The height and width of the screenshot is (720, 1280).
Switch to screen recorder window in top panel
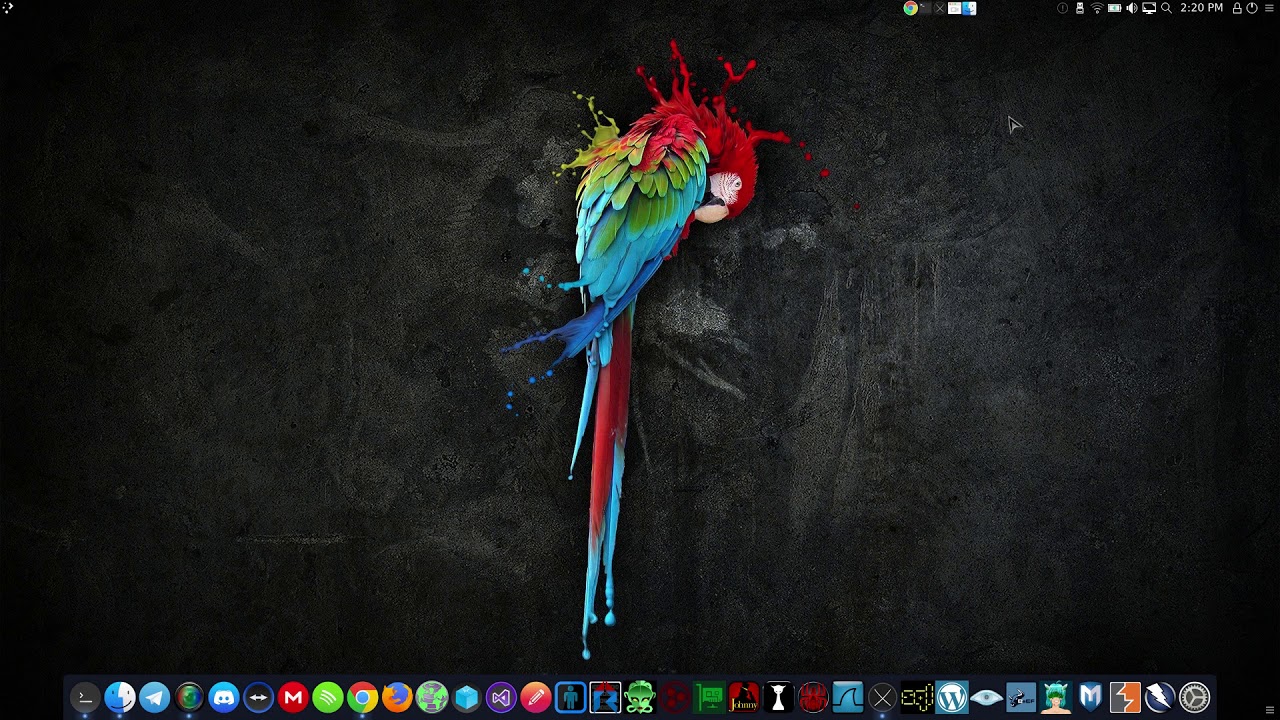(954, 8)
